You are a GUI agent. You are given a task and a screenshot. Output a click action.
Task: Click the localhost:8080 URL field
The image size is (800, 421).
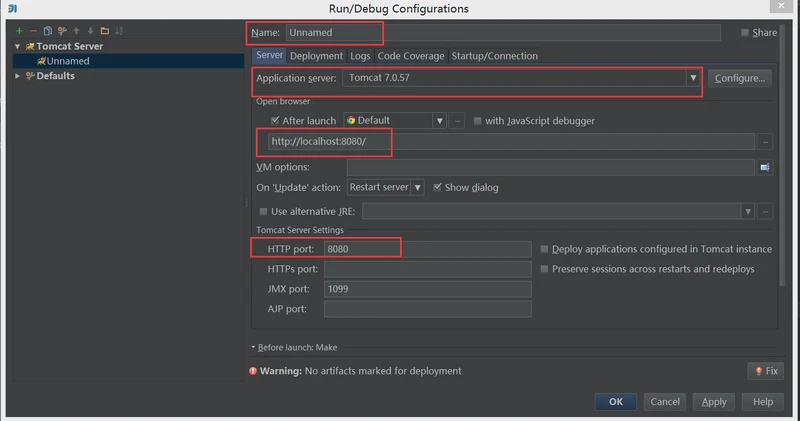(511, 142)
